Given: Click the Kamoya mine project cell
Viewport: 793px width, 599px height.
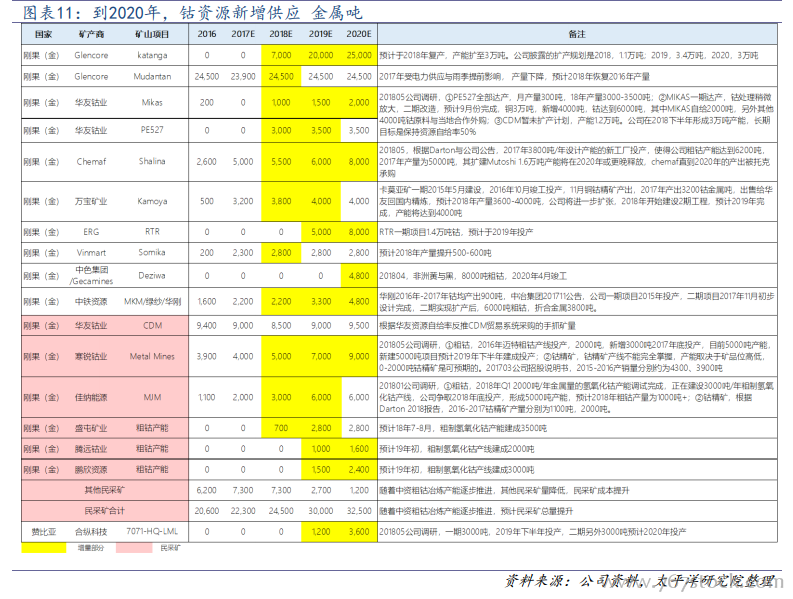Looking at the screenshot, I should click(152, 201).
